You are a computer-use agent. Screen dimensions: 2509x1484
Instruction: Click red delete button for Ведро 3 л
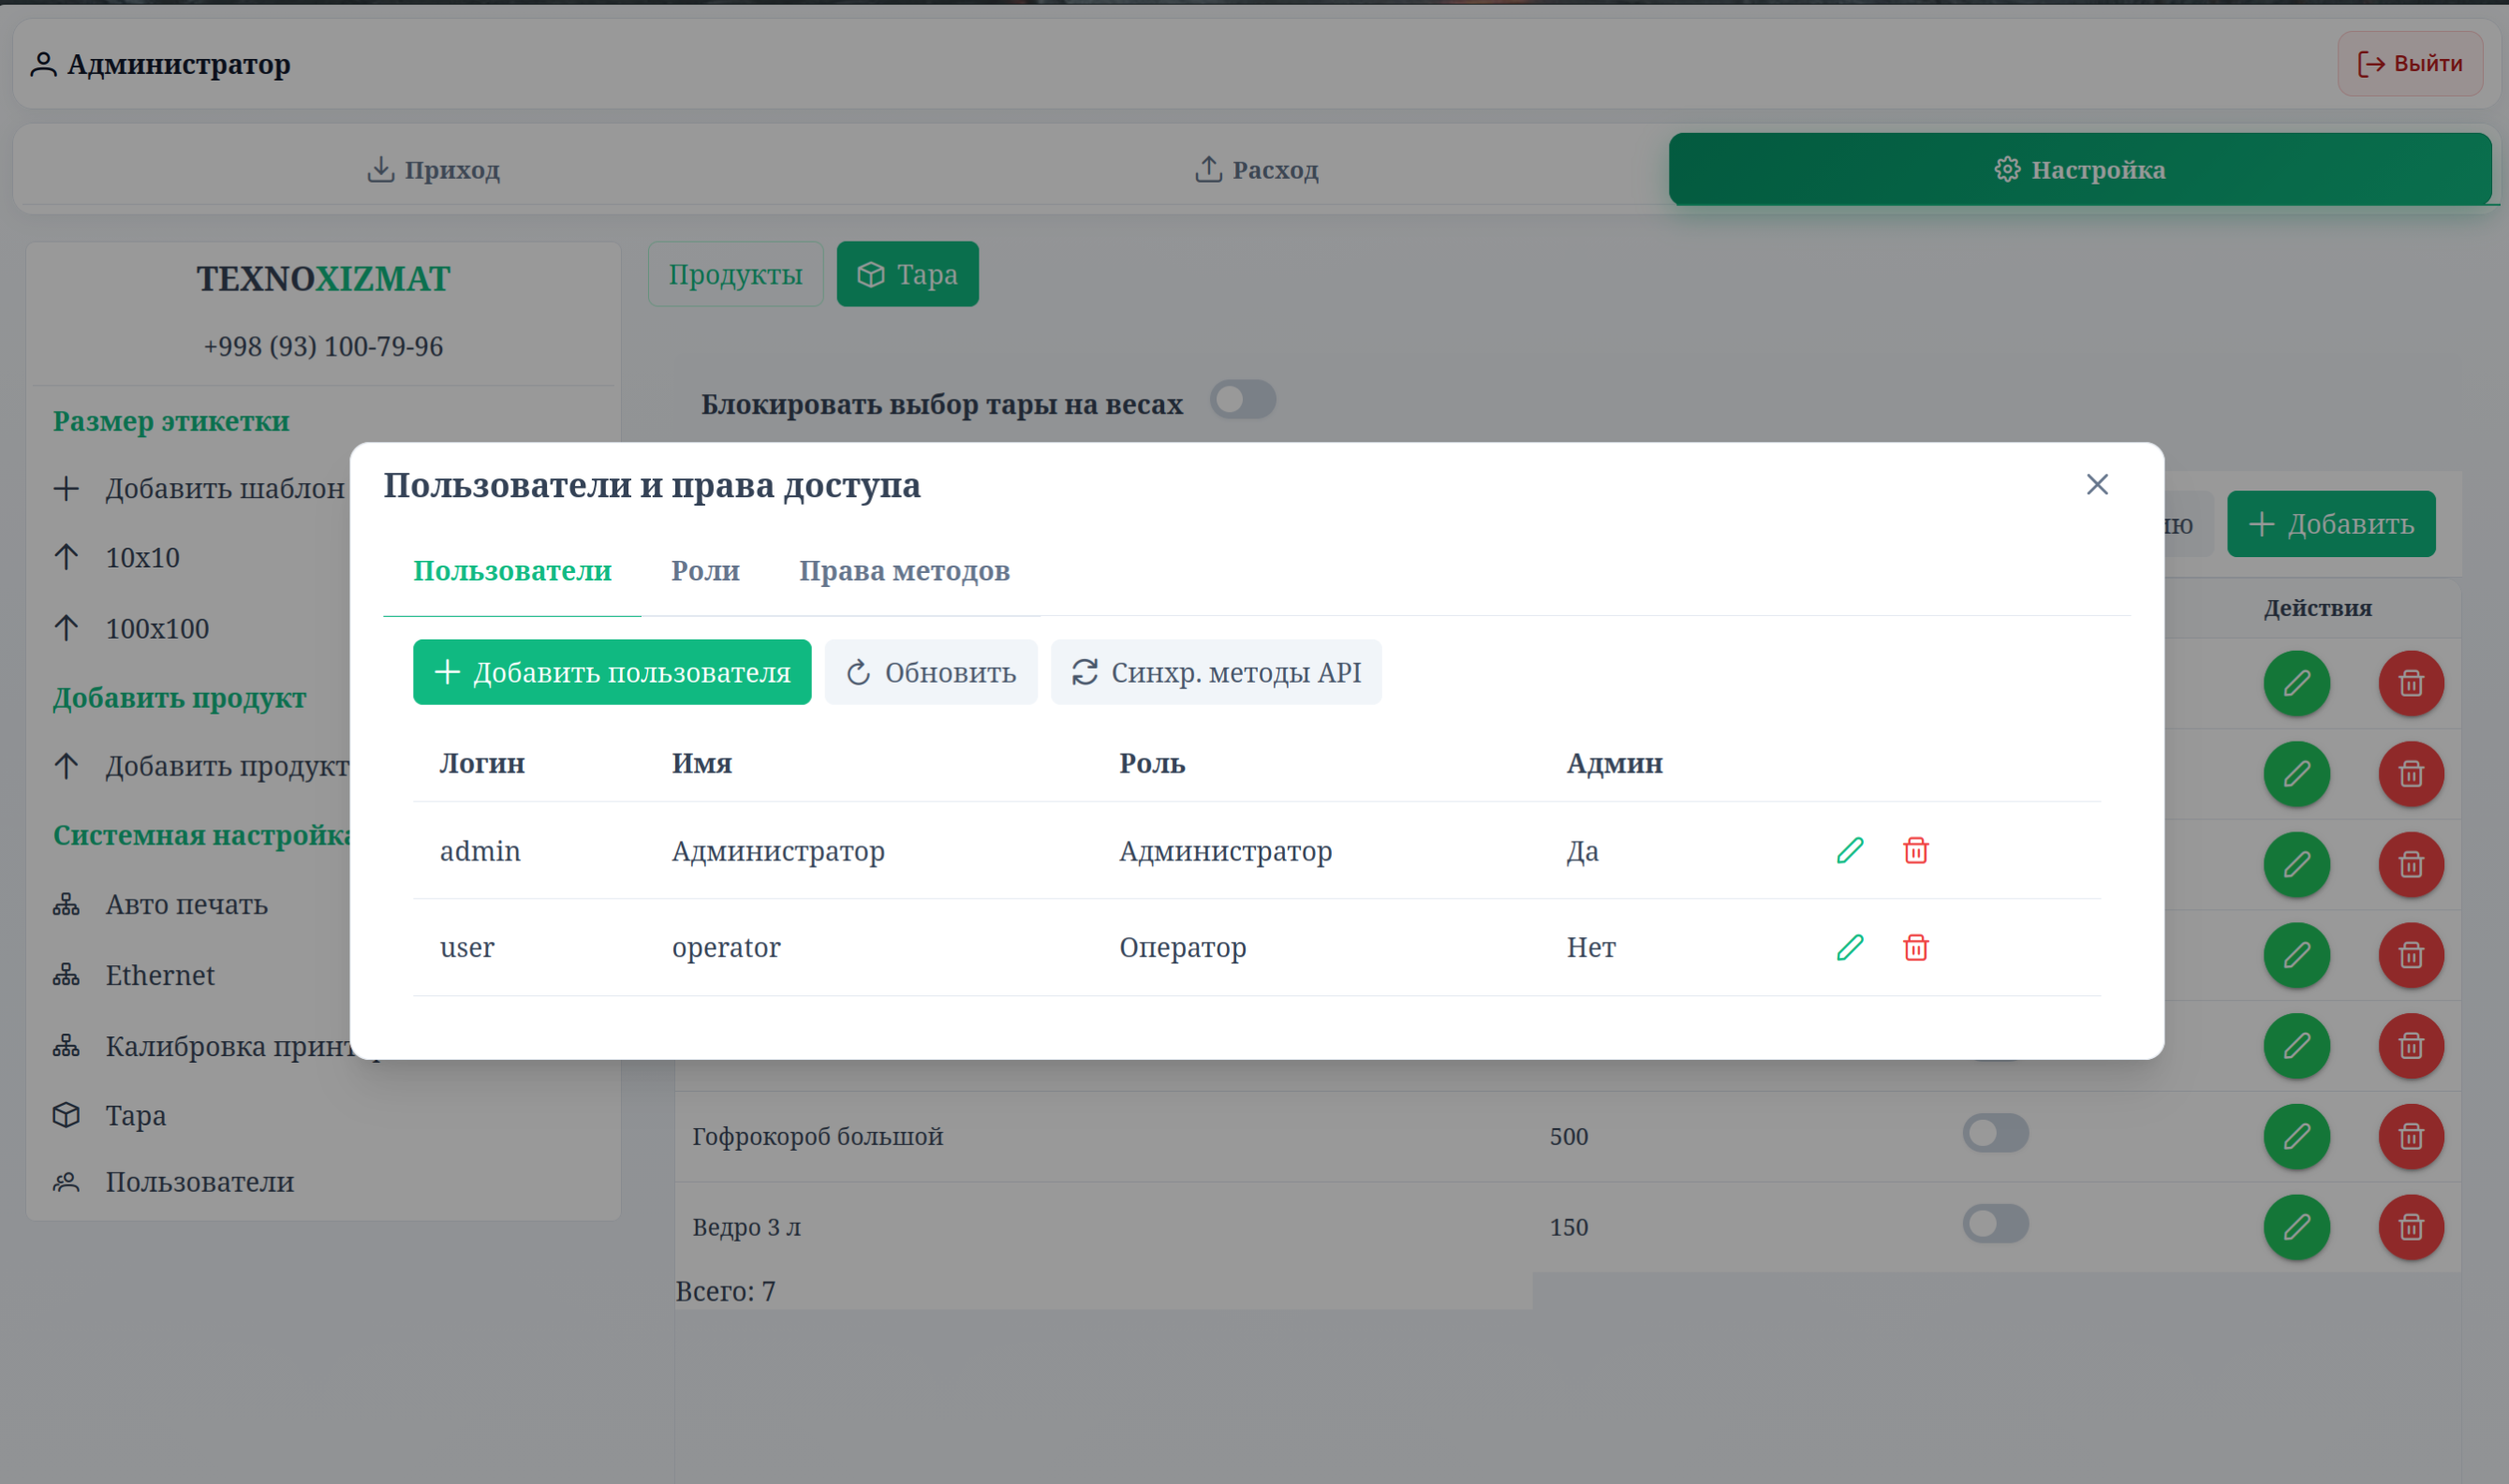tap(2411, 1227)
